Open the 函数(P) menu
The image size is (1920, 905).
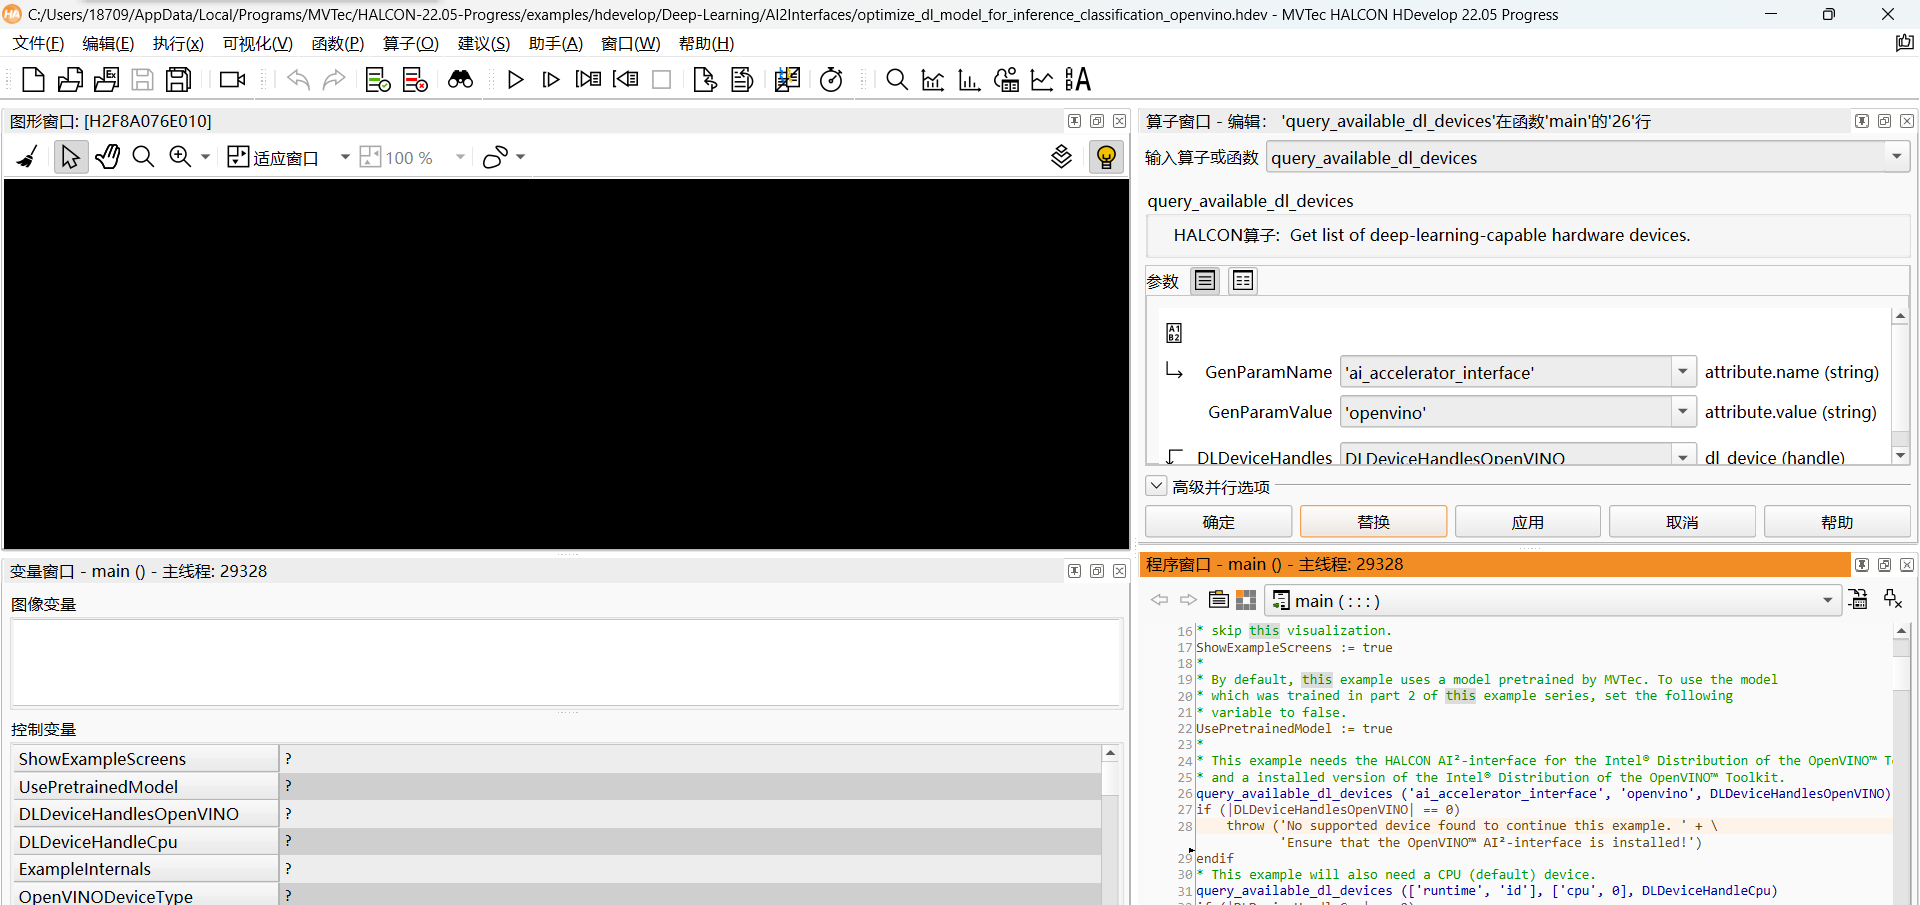338,44
